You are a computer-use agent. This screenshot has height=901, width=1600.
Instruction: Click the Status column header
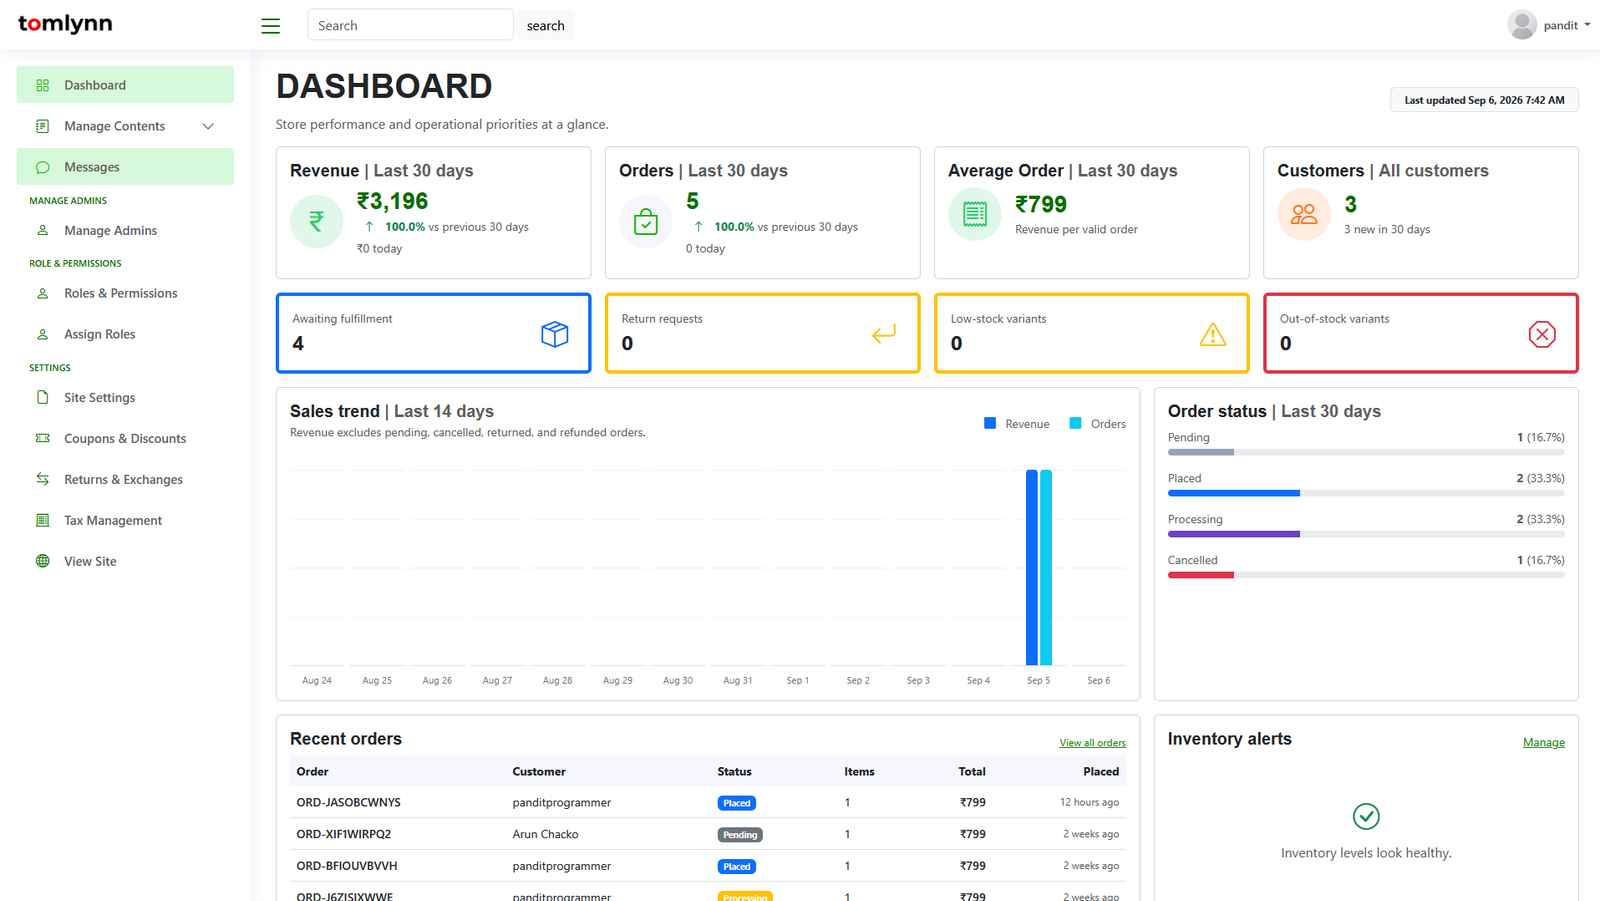pos(734,771)
